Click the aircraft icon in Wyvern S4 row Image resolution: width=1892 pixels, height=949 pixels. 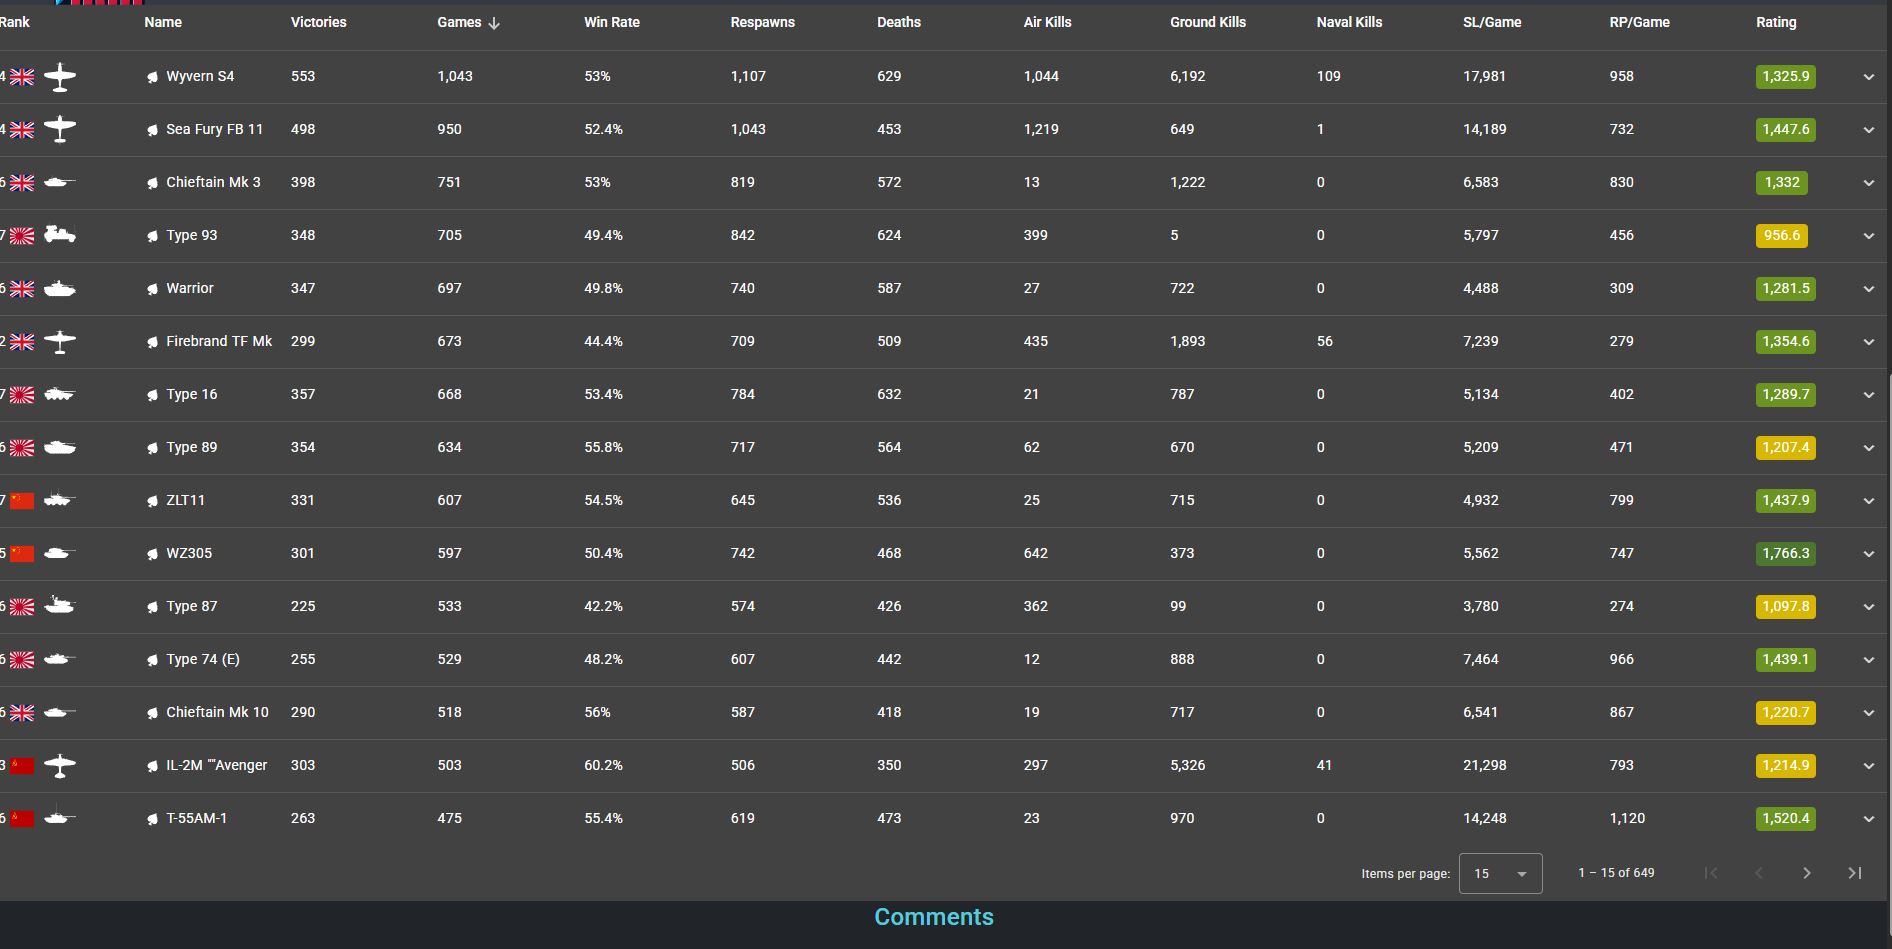coord(60,77)
